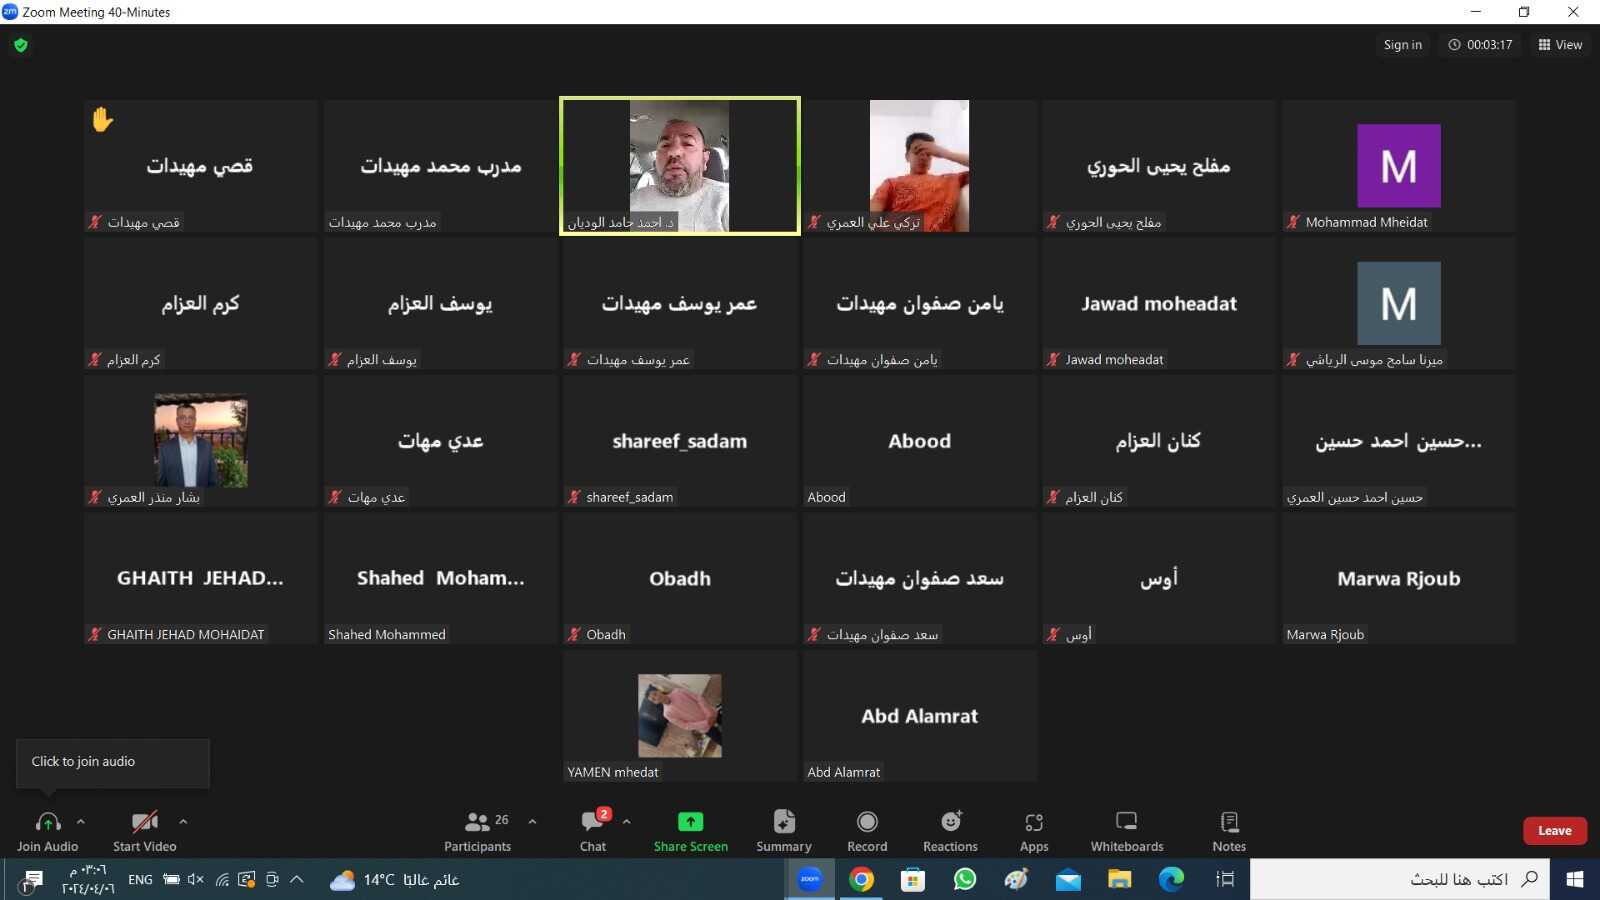Select the YAMEN mhedat video thumbnail
The image size is (1600, 900).
(x=680, y=716)
